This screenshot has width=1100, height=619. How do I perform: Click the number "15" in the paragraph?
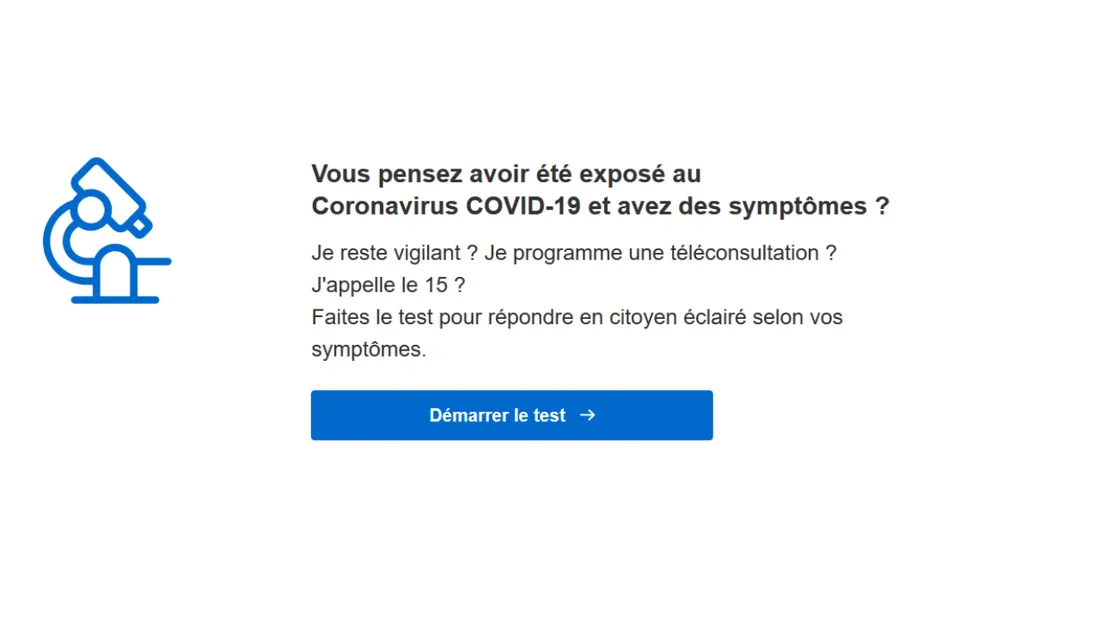click(x=436, y=285)
